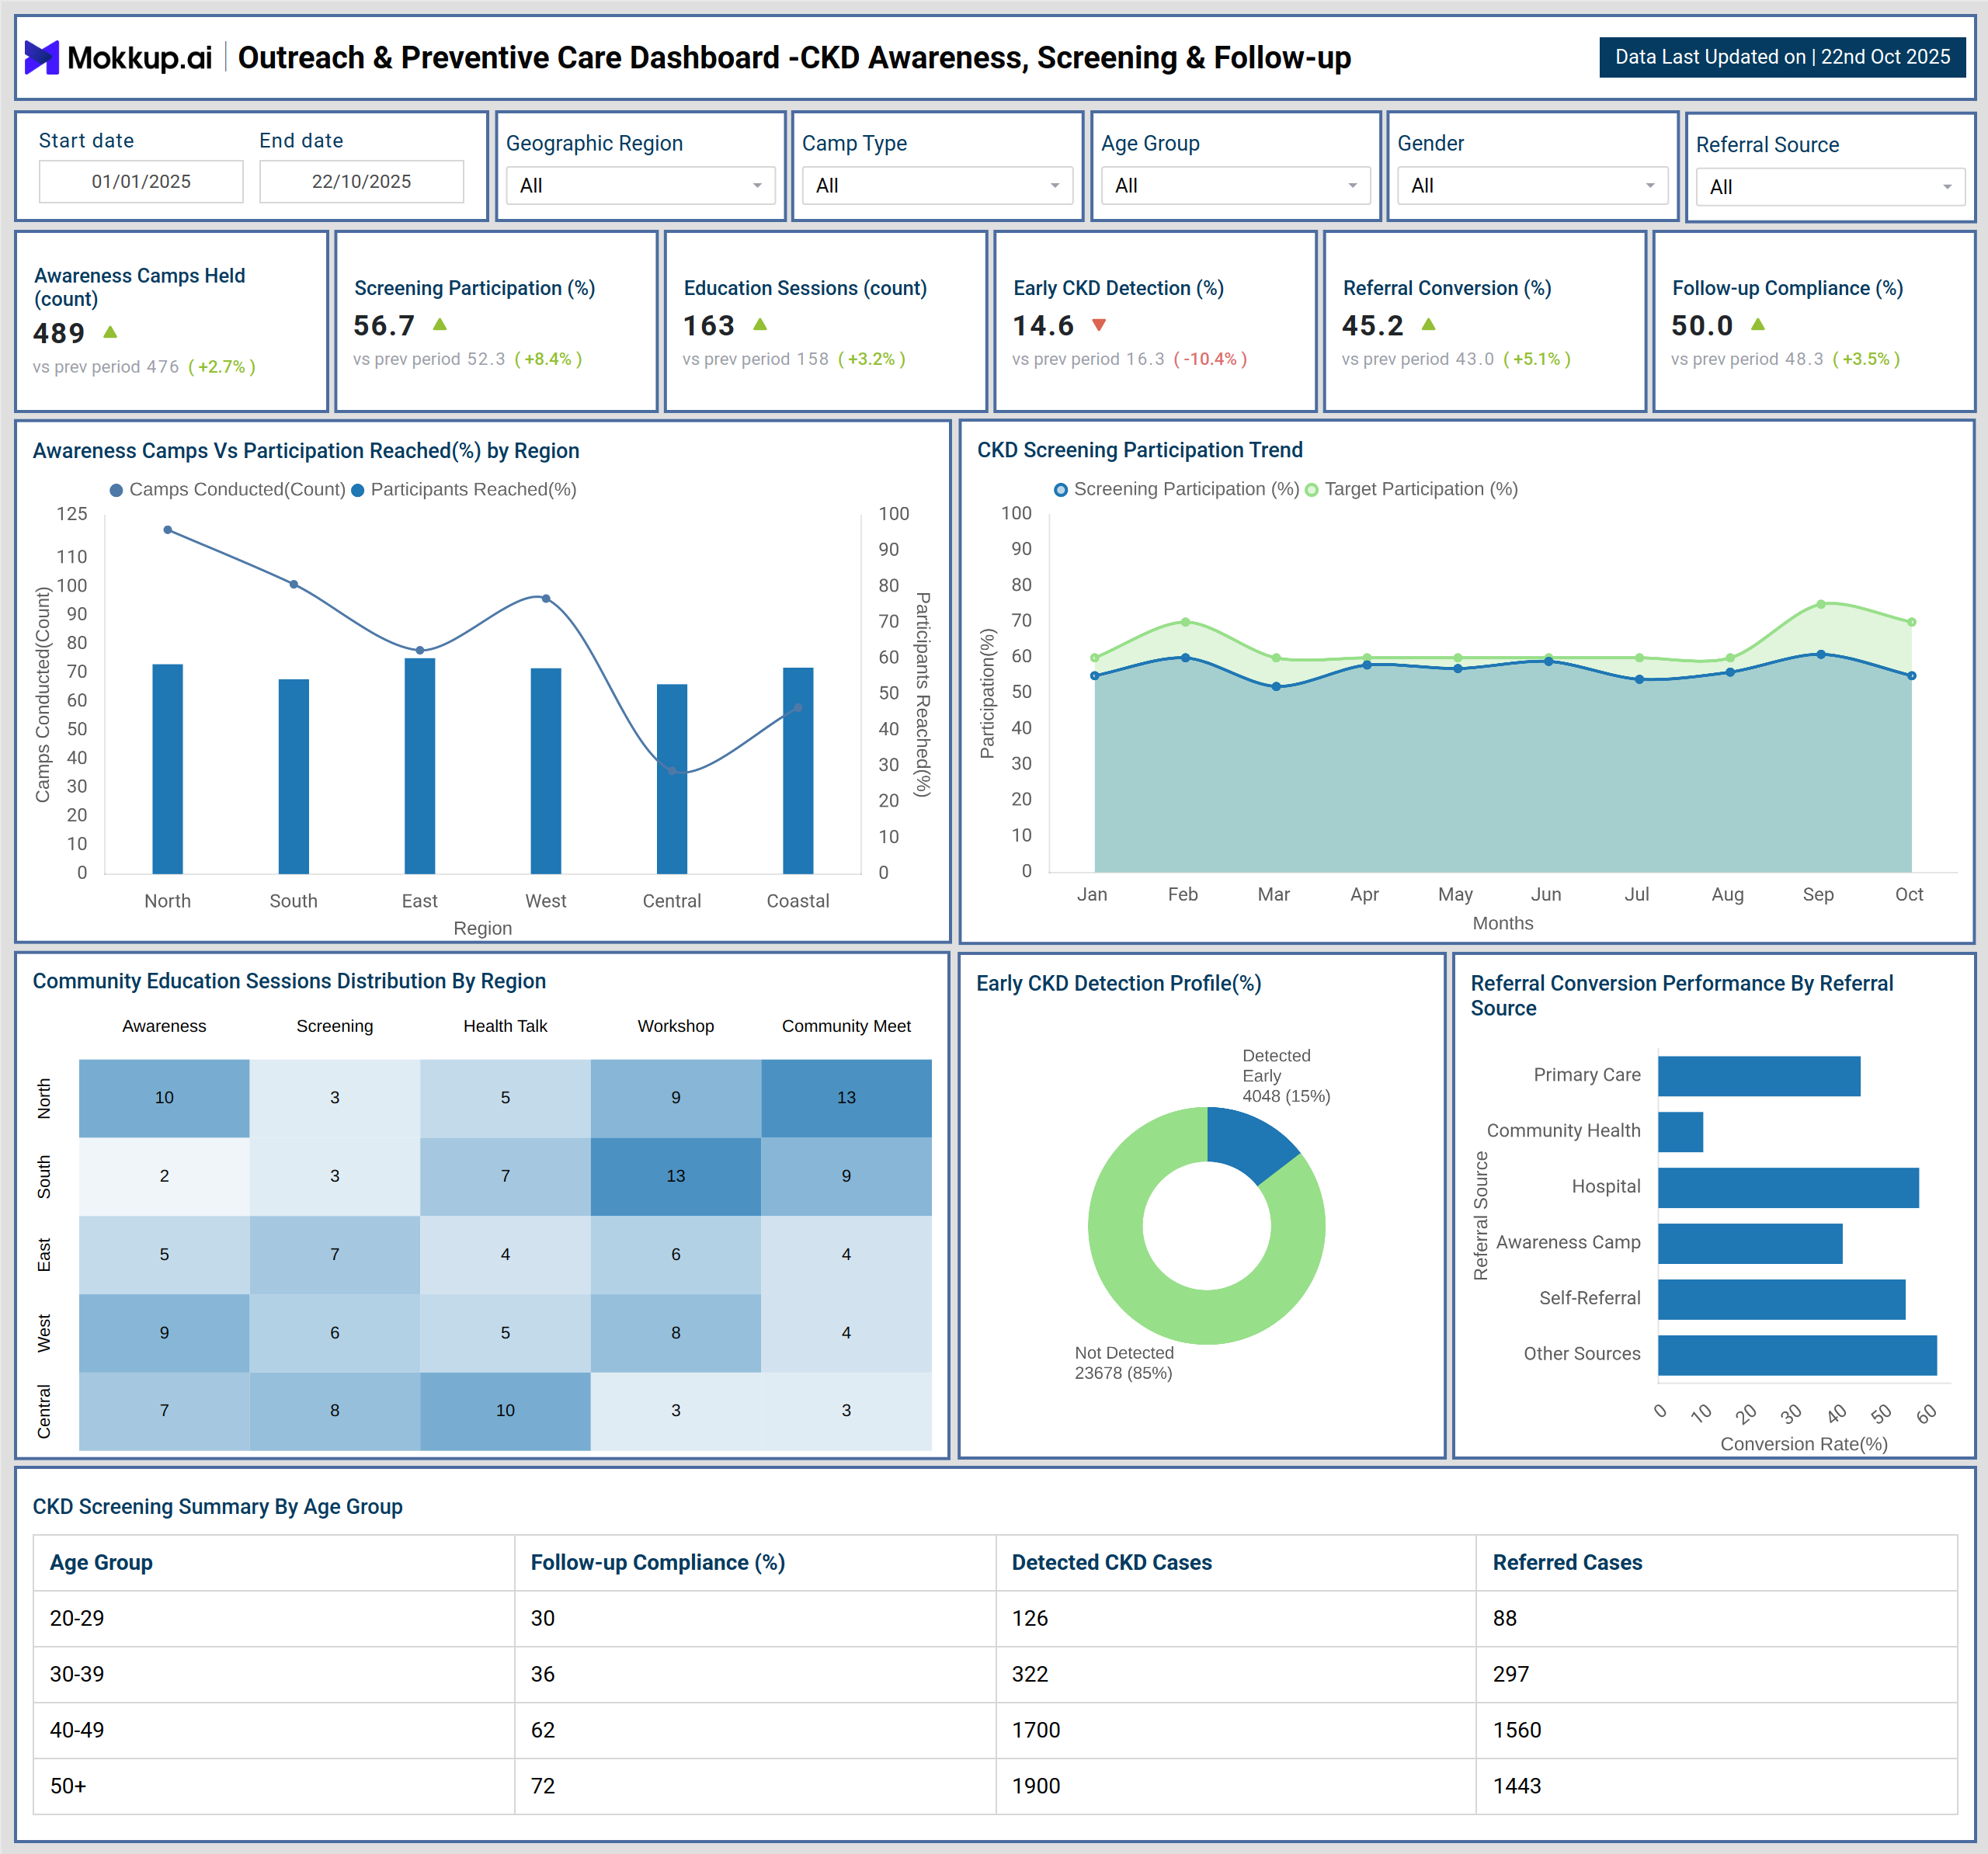
Task: Click Primary Care conversion bar
Action: [x=1759, y=1076]
